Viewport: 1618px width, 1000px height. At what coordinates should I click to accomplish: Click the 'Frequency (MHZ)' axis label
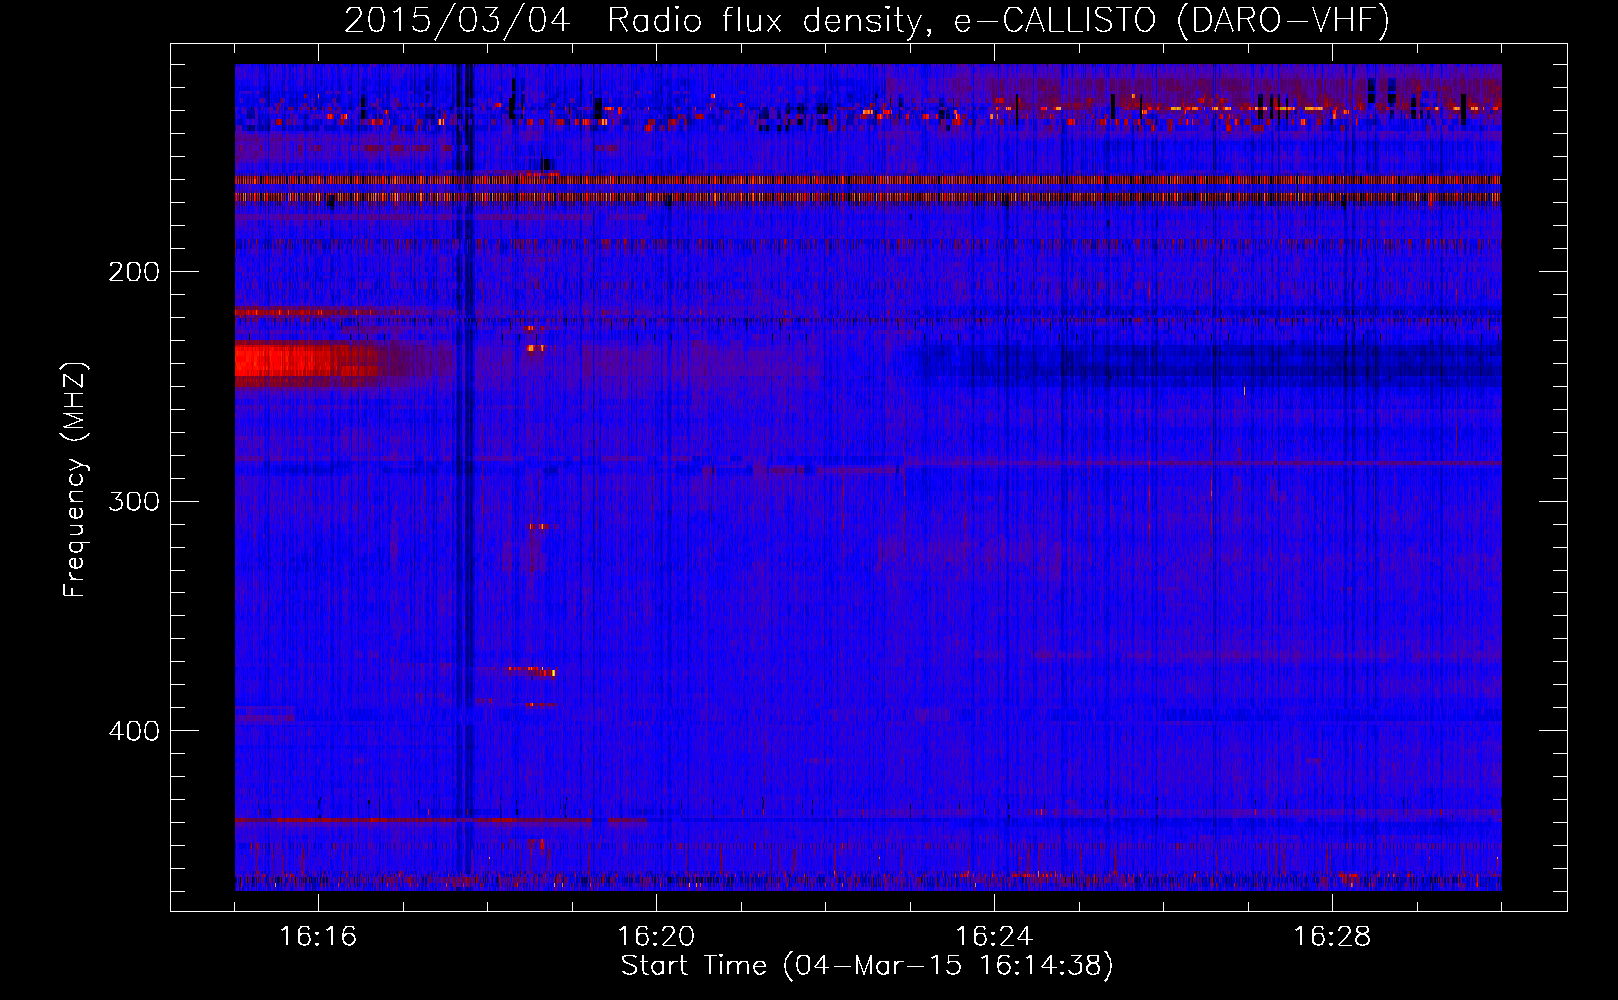point(74,479)
